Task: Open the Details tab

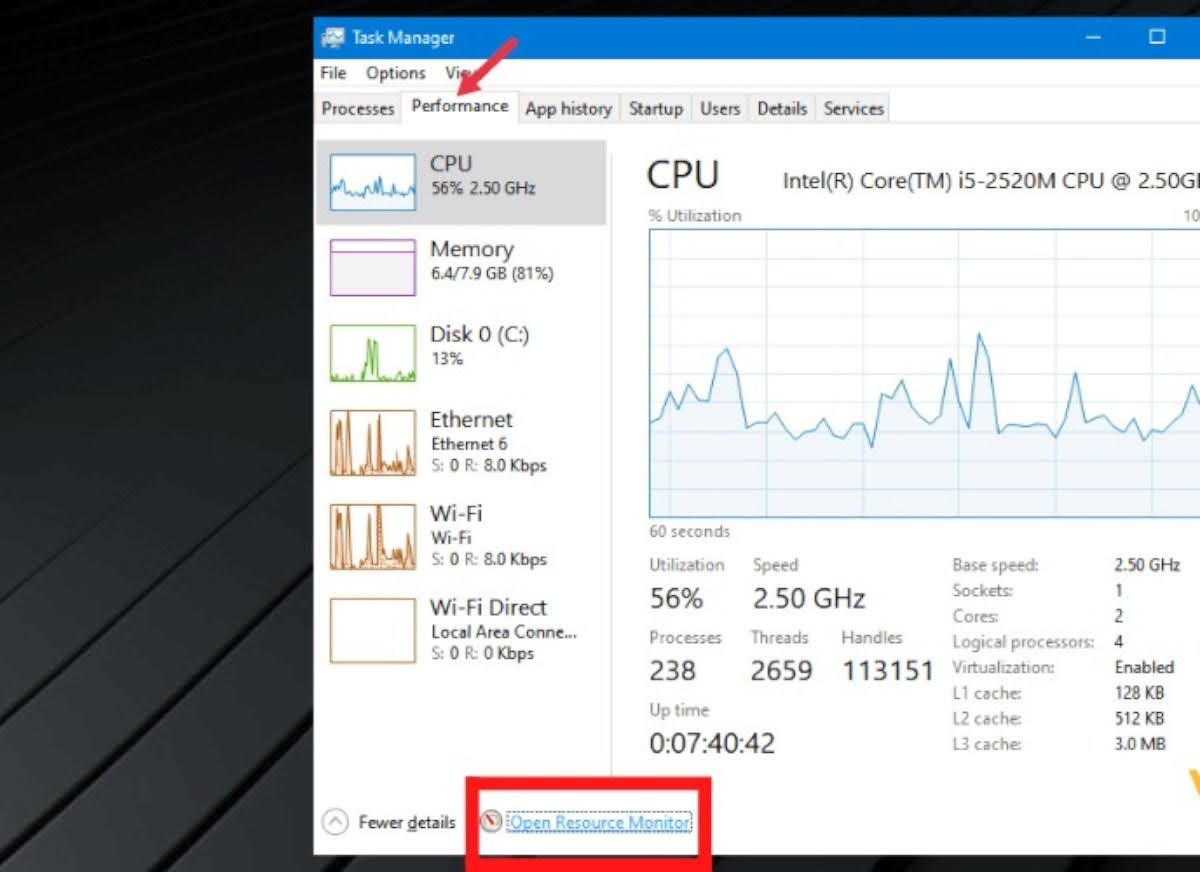Action: coord(782,109)
